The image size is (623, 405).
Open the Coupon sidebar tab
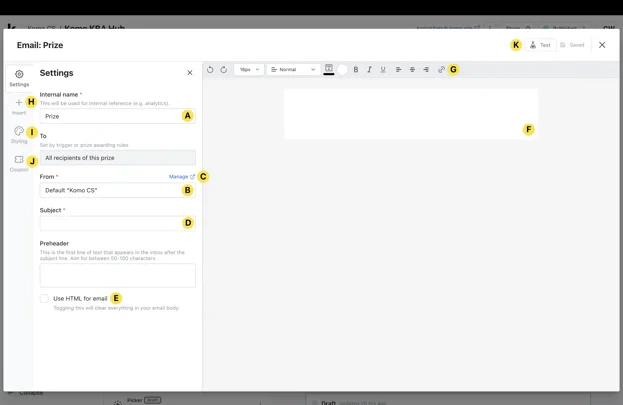[19, 163]
